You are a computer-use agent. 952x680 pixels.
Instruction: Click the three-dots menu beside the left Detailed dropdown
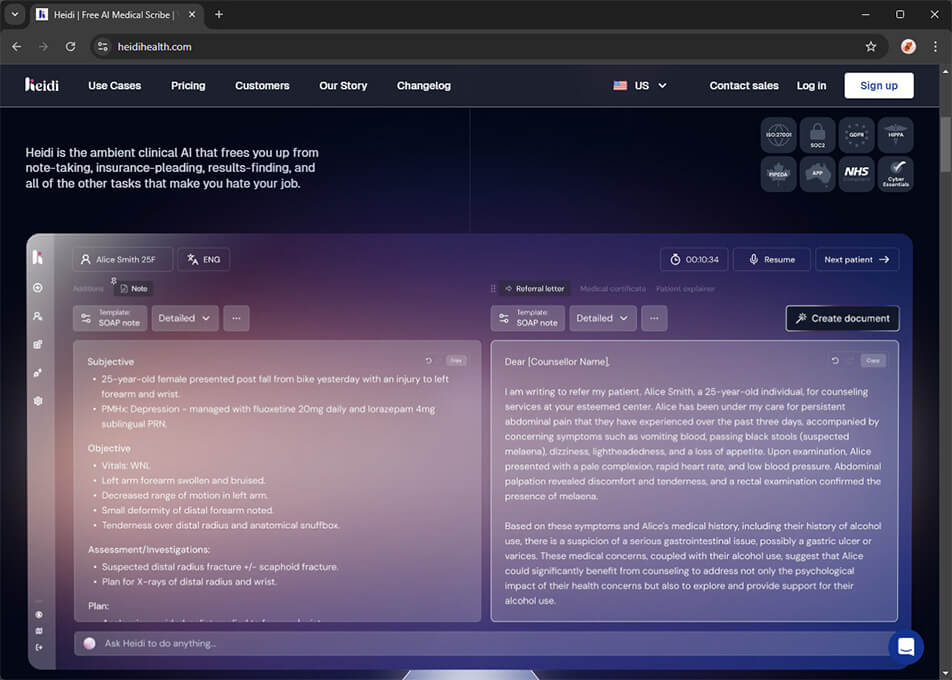point(236,318)
